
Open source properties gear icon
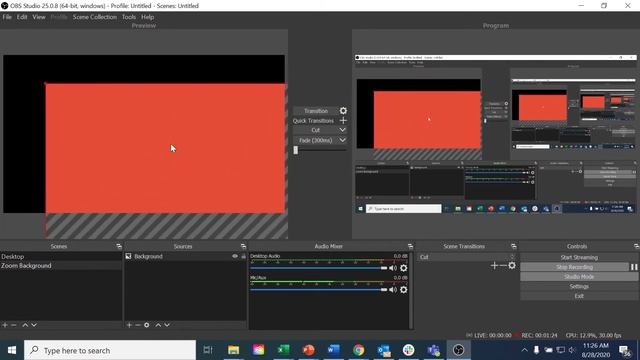click(x=147, y=325)
